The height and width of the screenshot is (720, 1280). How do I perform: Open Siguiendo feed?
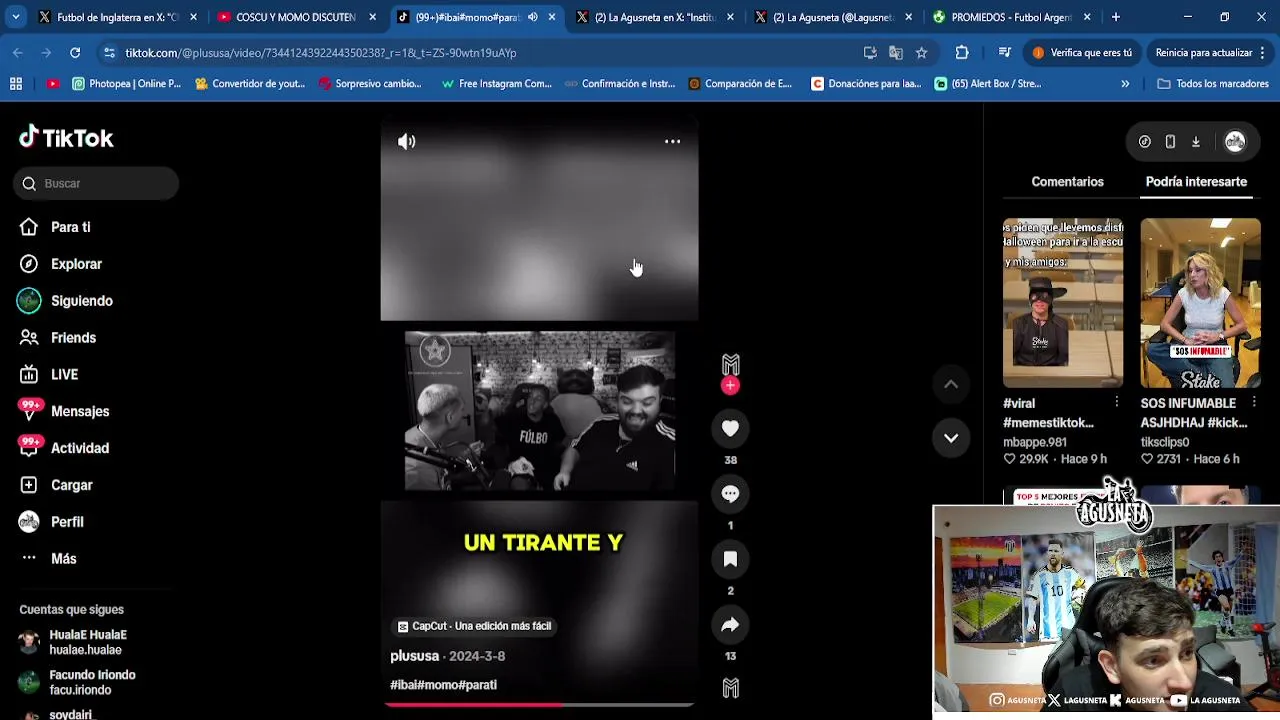(x=81, y=301)
